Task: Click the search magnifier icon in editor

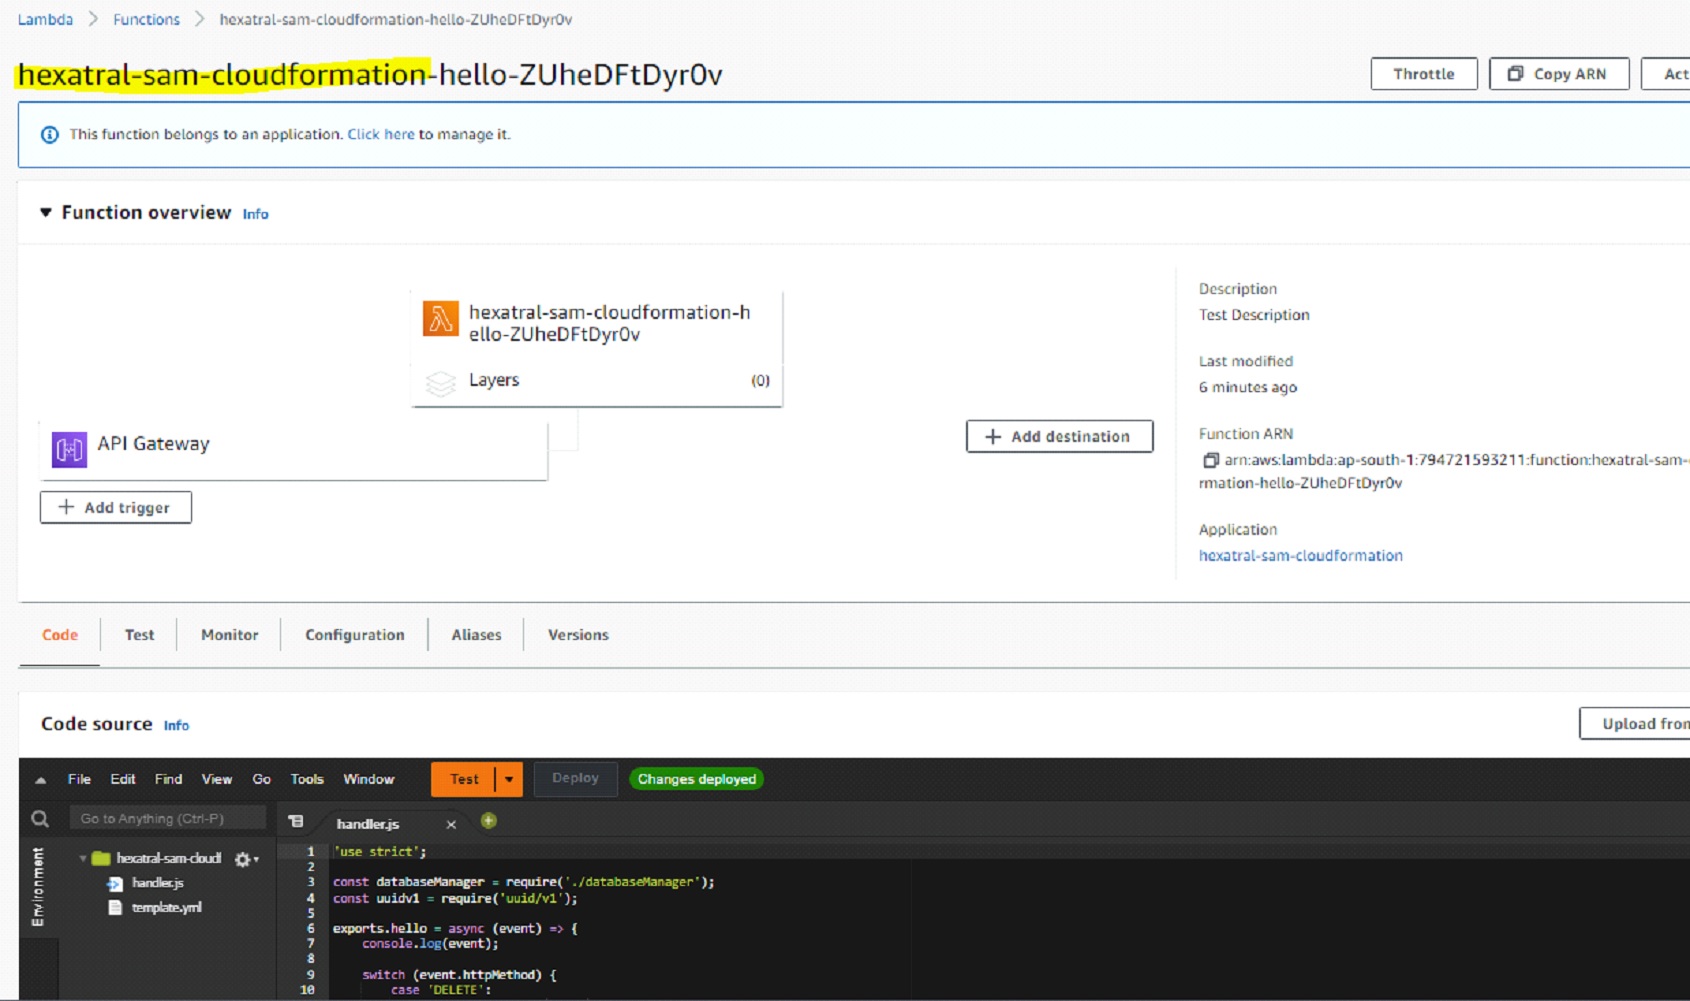Action: pyautogui.click(x=40, y=819)
